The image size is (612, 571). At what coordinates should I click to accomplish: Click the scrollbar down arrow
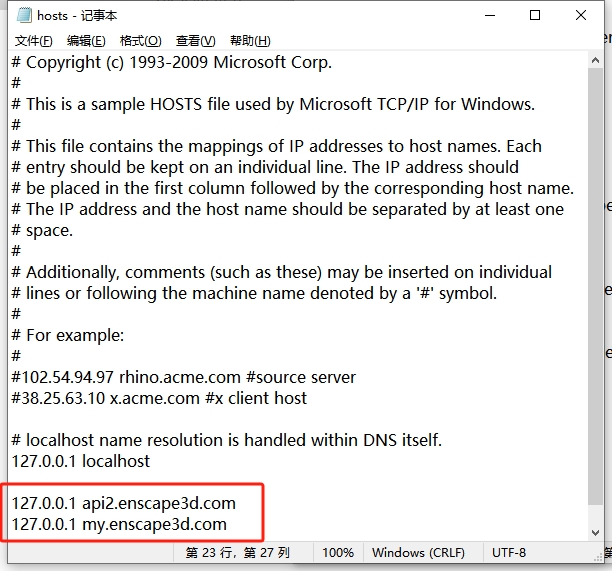click(595, 533)
